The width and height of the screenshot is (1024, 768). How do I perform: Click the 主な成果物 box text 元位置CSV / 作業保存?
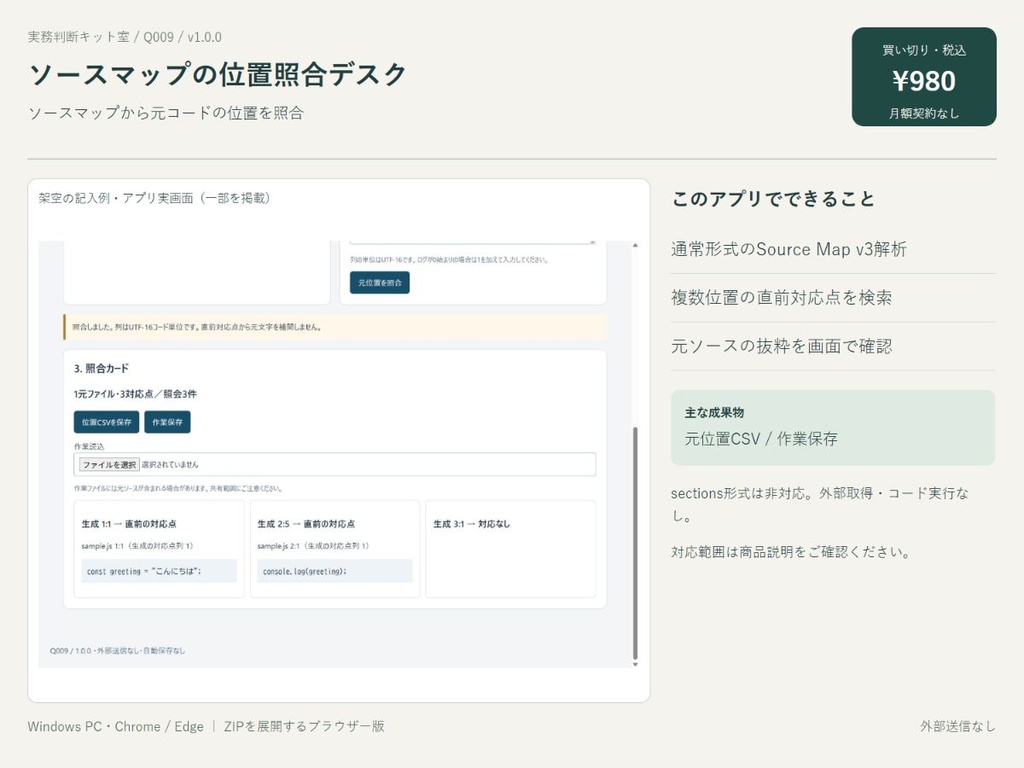pos(761,438)
